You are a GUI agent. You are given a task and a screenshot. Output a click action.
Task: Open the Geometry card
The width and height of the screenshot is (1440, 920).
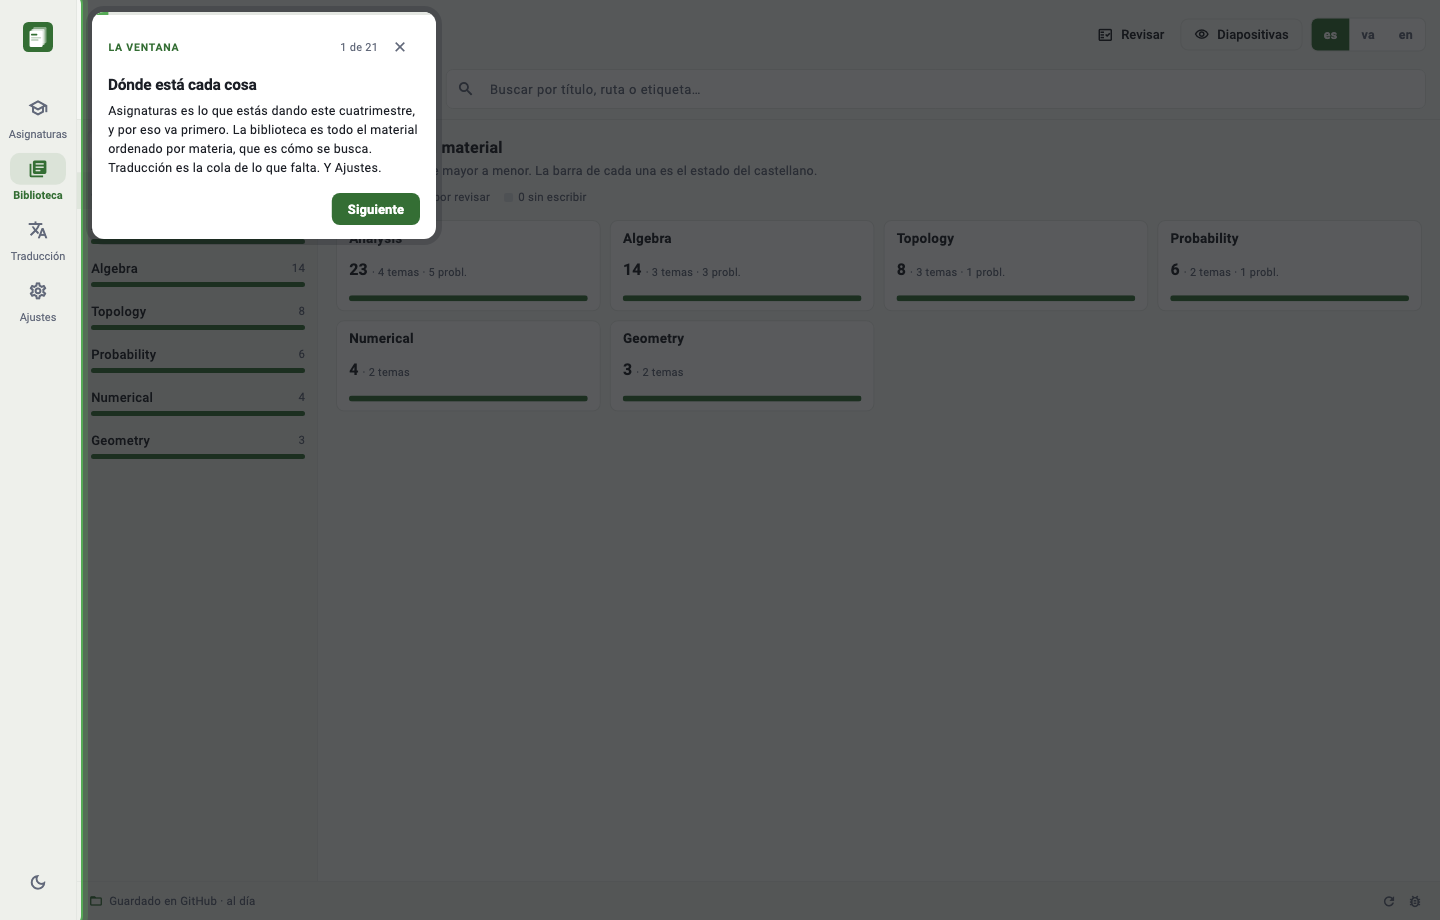coord(742,365)
